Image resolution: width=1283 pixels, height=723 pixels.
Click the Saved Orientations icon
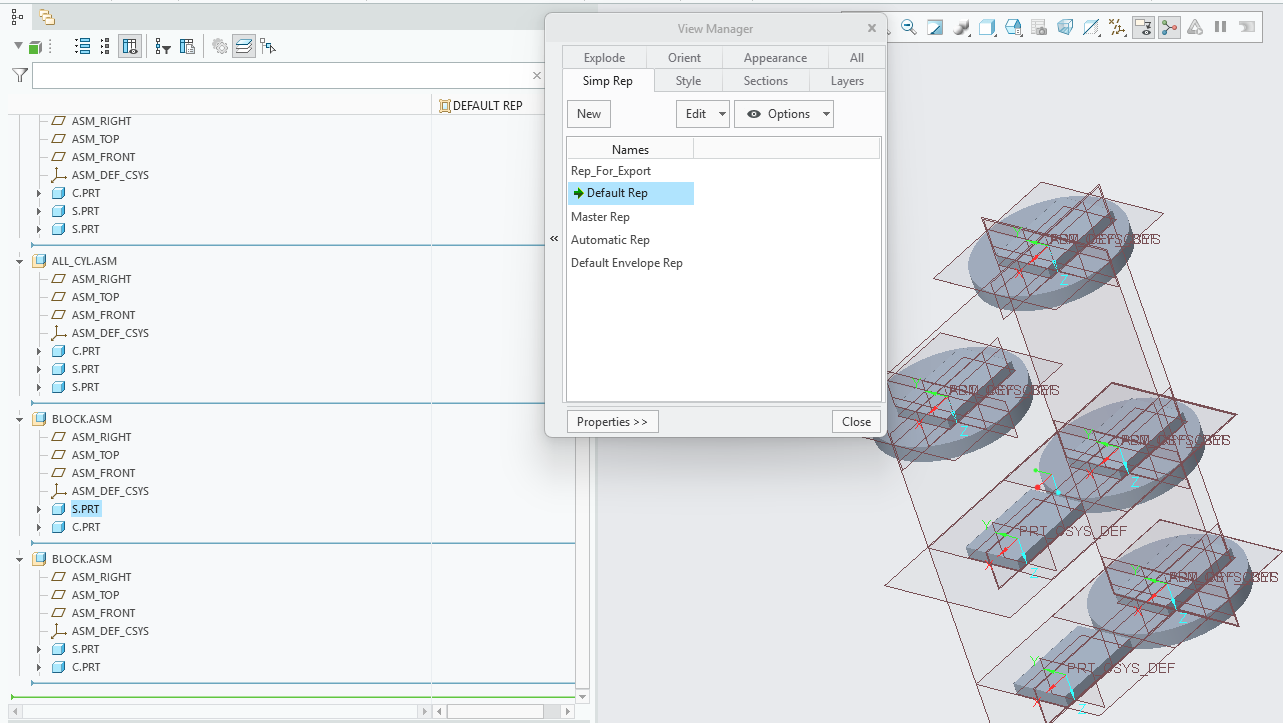1013,27
